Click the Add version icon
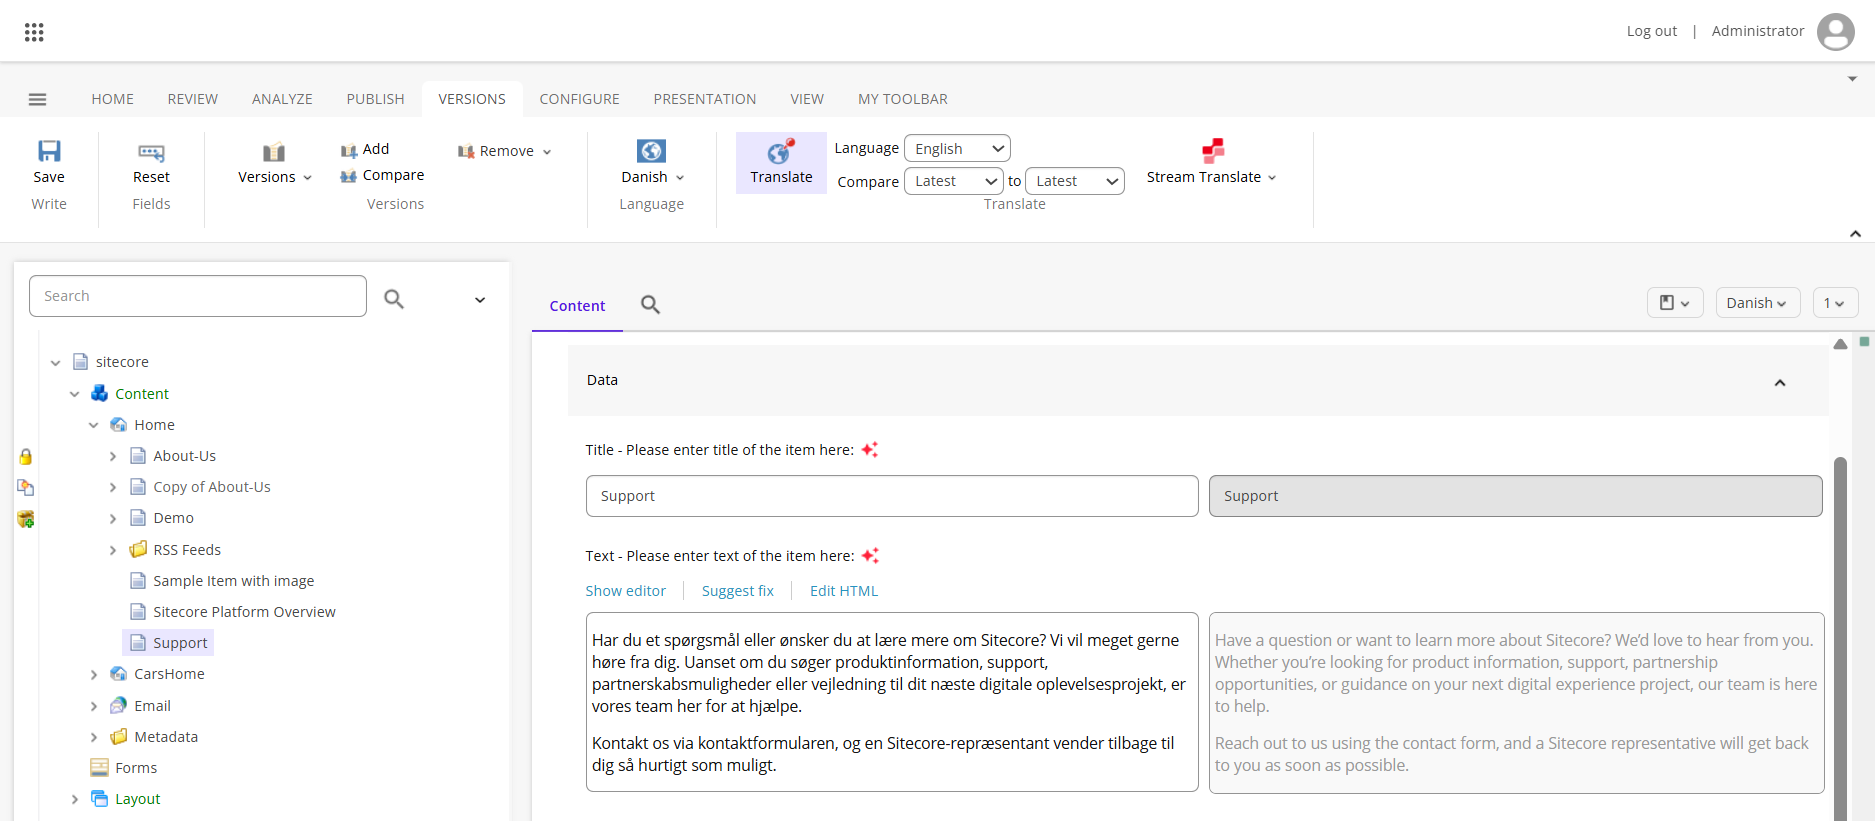The image size is (1875, 821). 349,150
